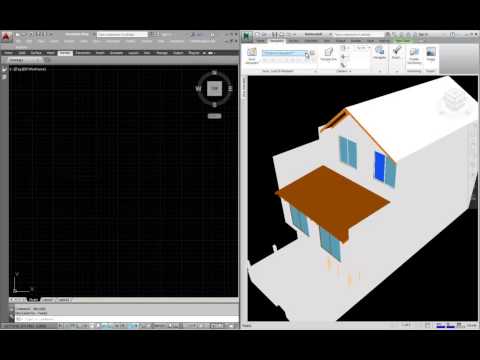Click the Top 2D Wireframe viewport label
Screen dimensions: 480x360
point(29,69)
